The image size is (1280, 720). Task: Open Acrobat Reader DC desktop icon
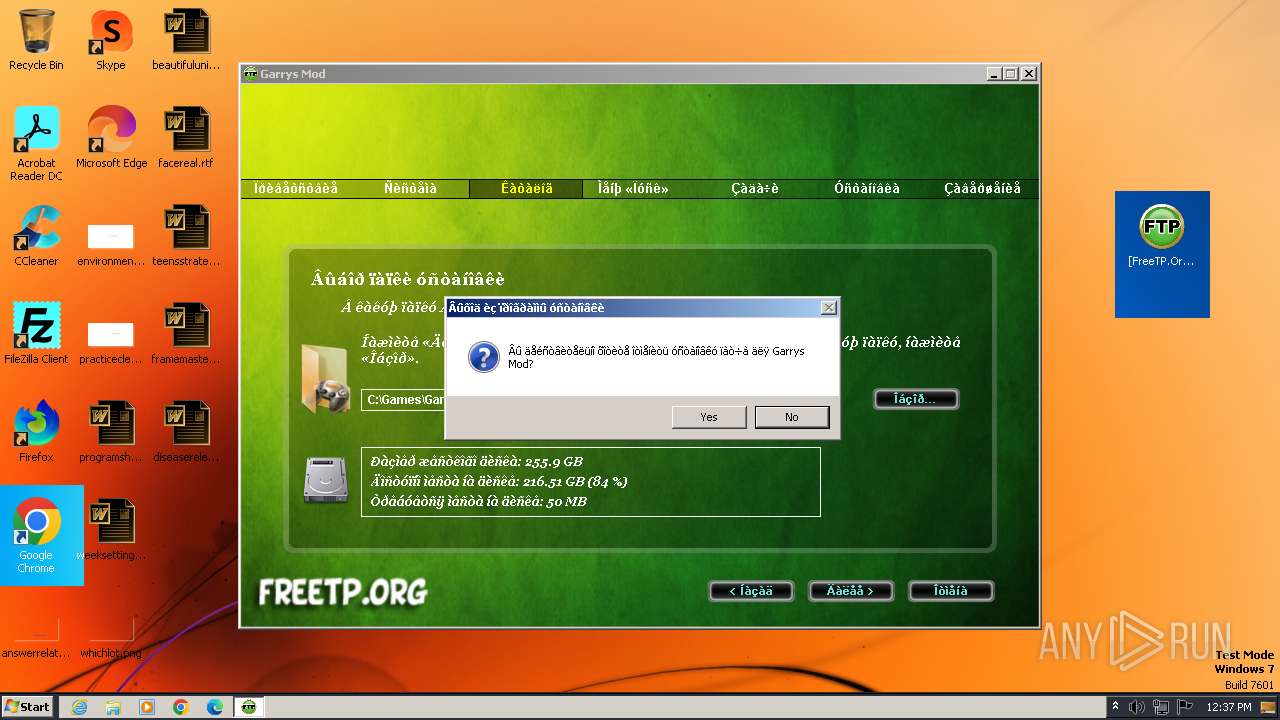tap(36, 144)
